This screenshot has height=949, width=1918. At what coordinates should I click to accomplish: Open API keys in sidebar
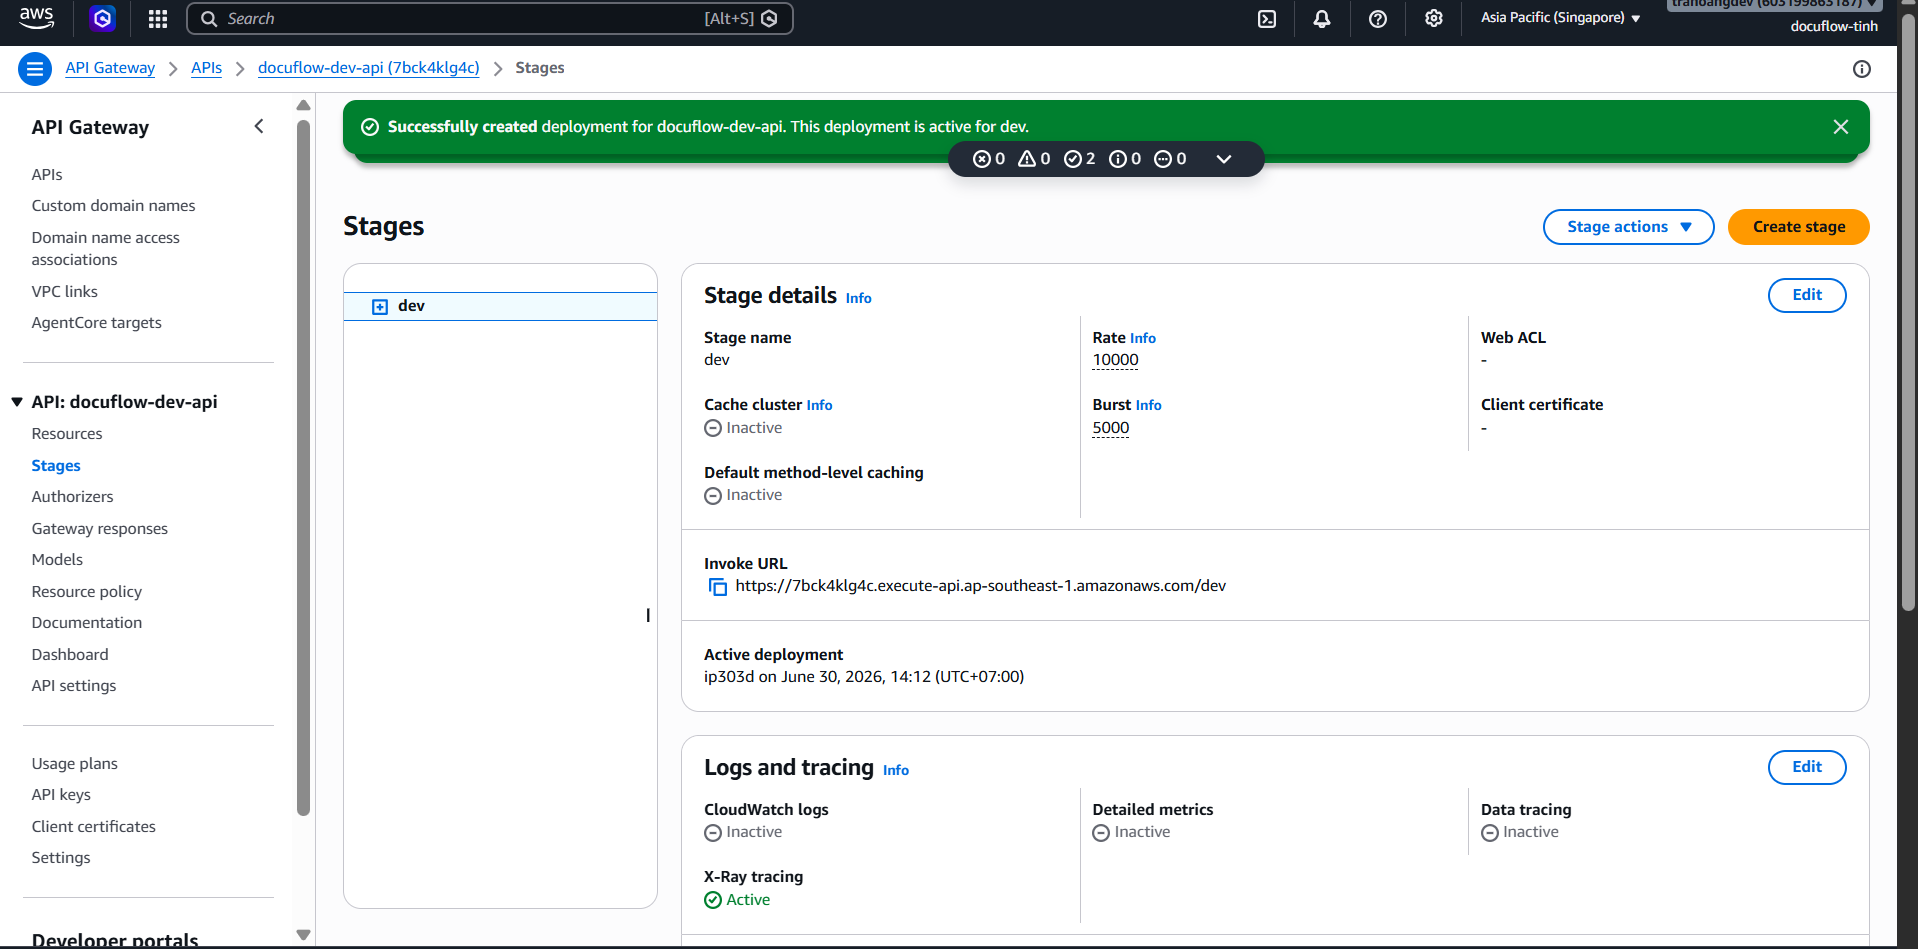click(x=61, y=795)
